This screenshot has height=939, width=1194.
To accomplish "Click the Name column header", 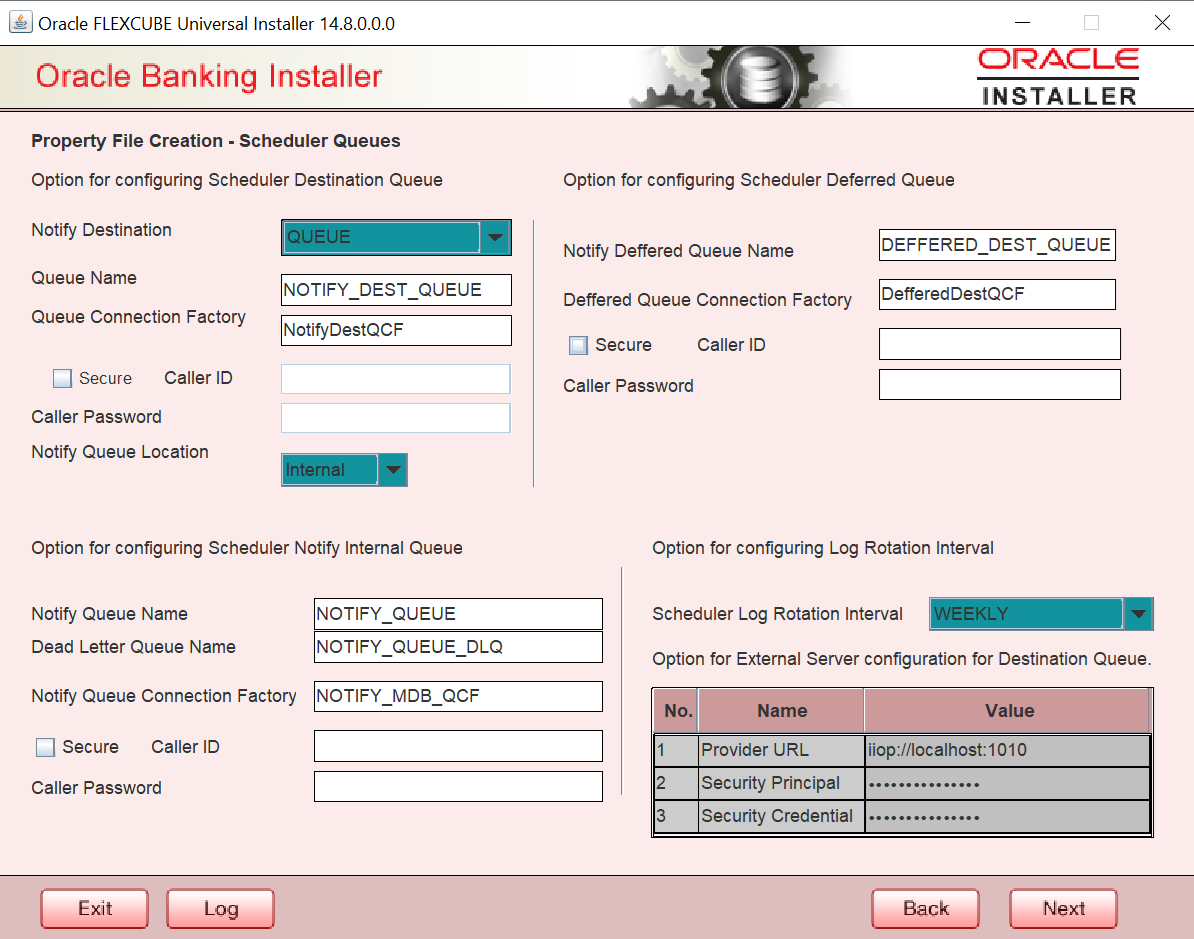I will (x=781, y=711).
